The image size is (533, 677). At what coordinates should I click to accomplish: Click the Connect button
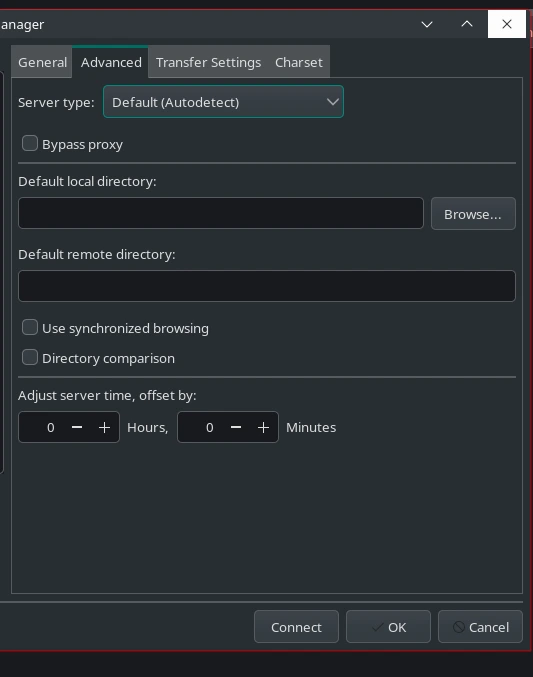[x=296, y=627]
